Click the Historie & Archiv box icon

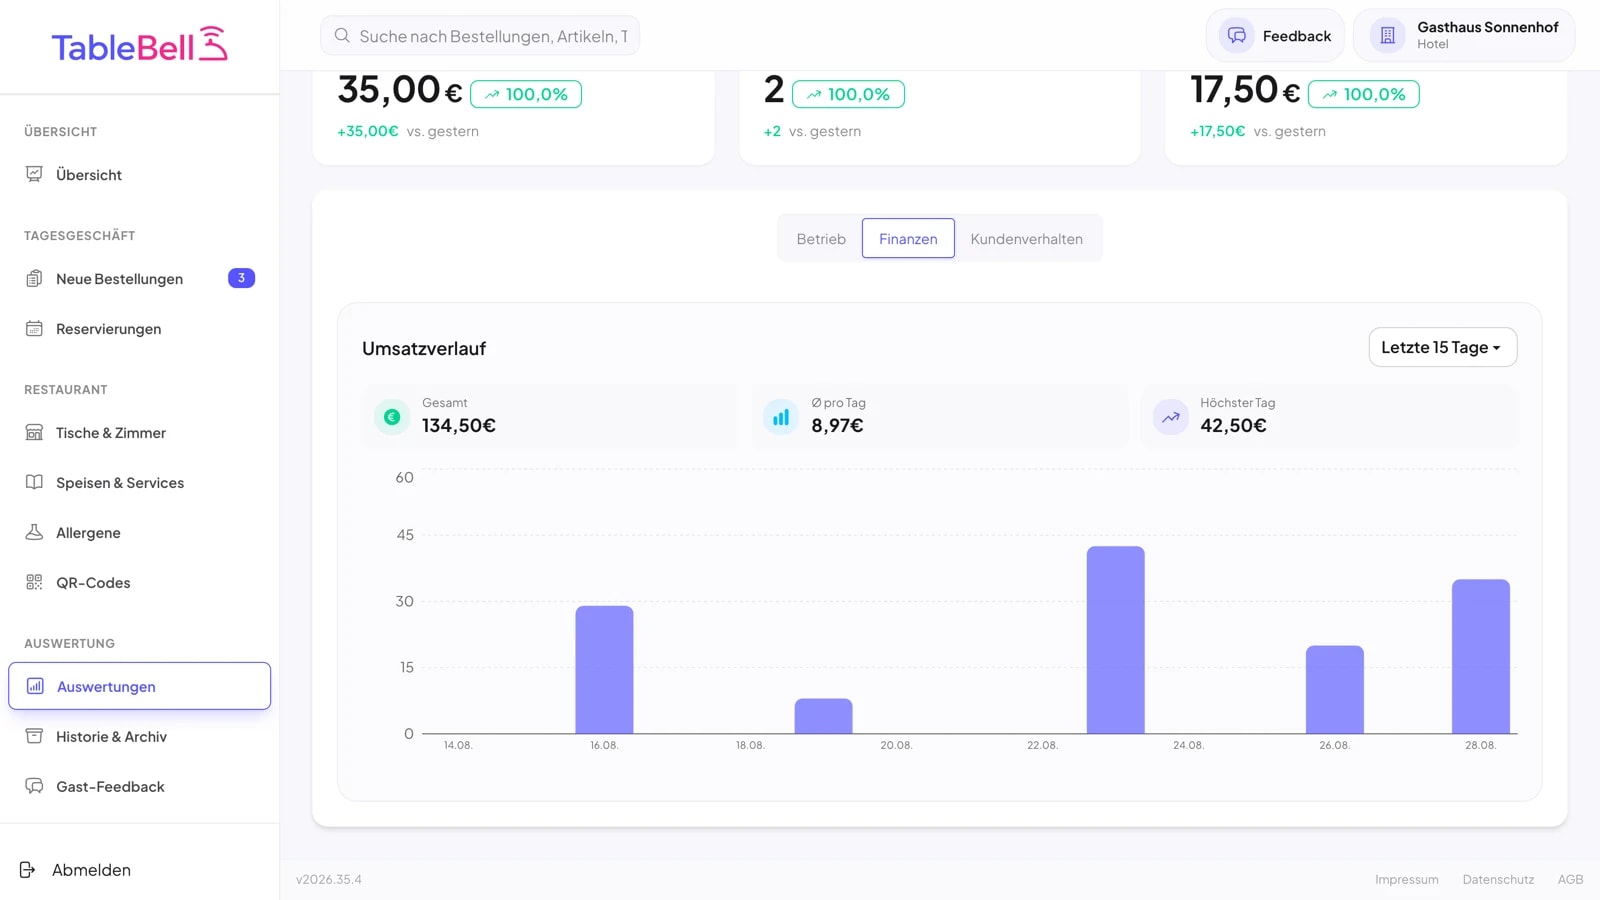point(34,736)
